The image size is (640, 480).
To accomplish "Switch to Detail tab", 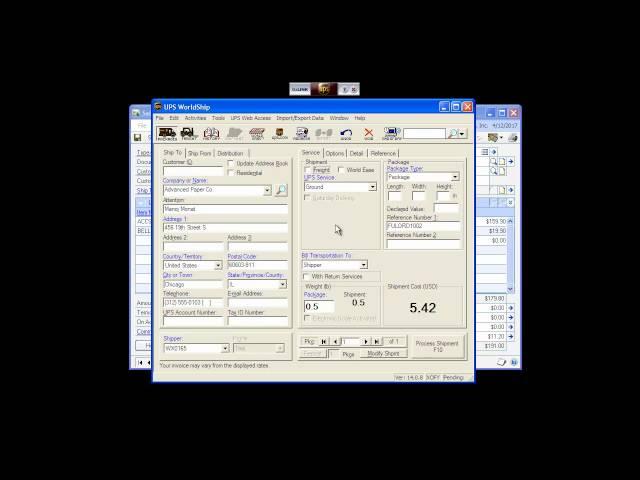I will coord(356,153).
